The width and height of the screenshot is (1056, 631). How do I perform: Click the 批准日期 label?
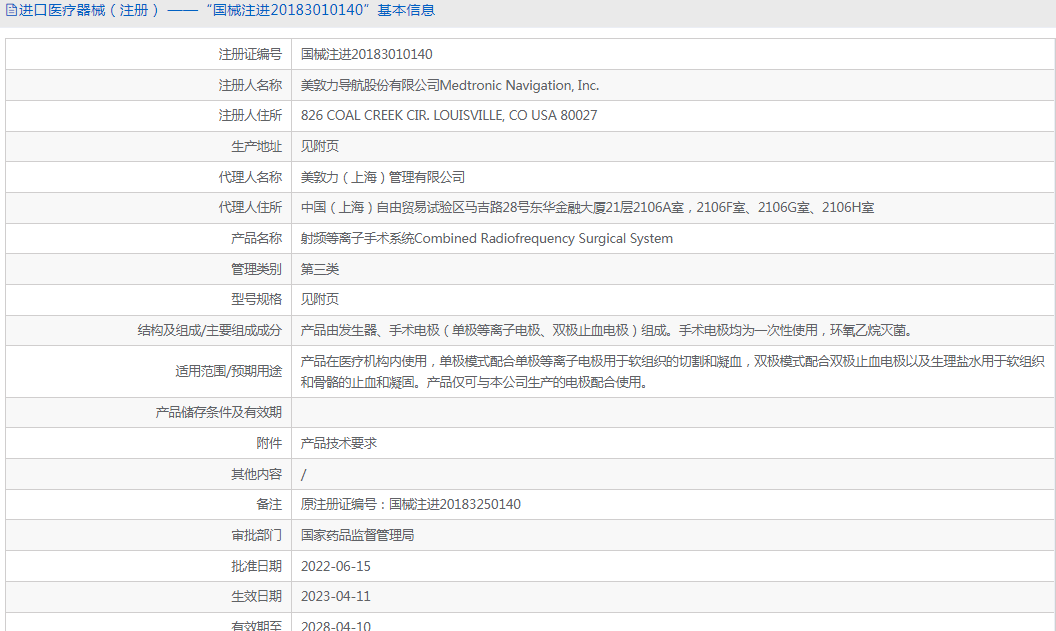click(257, 566)
